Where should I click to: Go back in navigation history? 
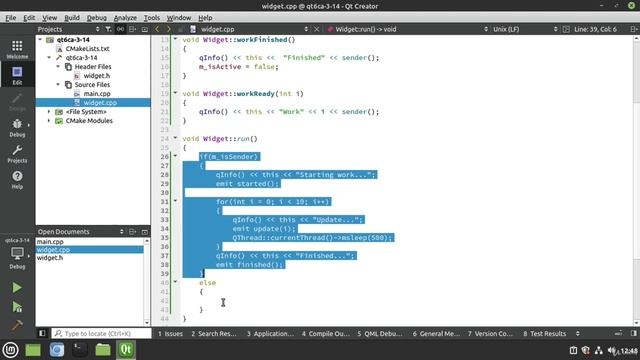point(157,29)
